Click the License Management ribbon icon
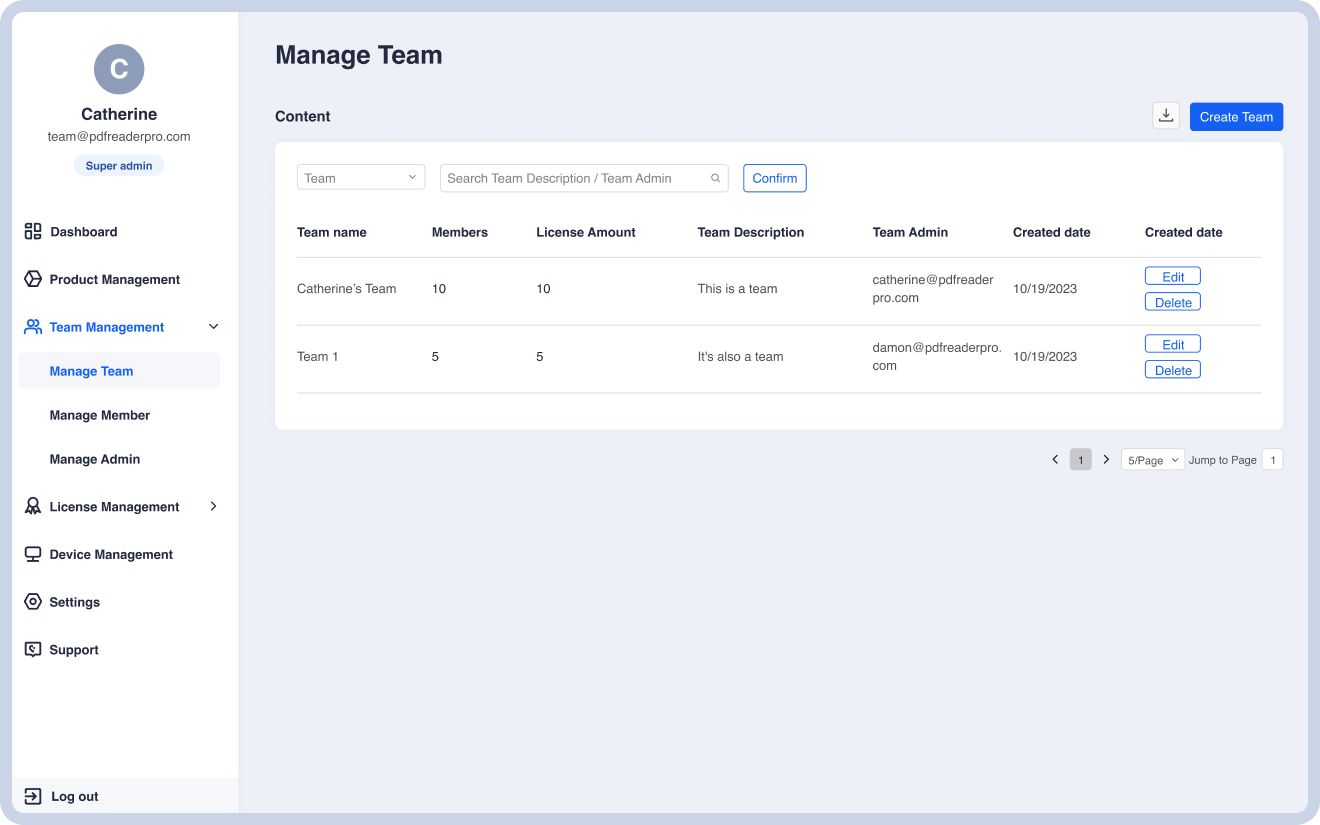The width and height of the screenshot is (1320, 825). (x=33, y=507)
